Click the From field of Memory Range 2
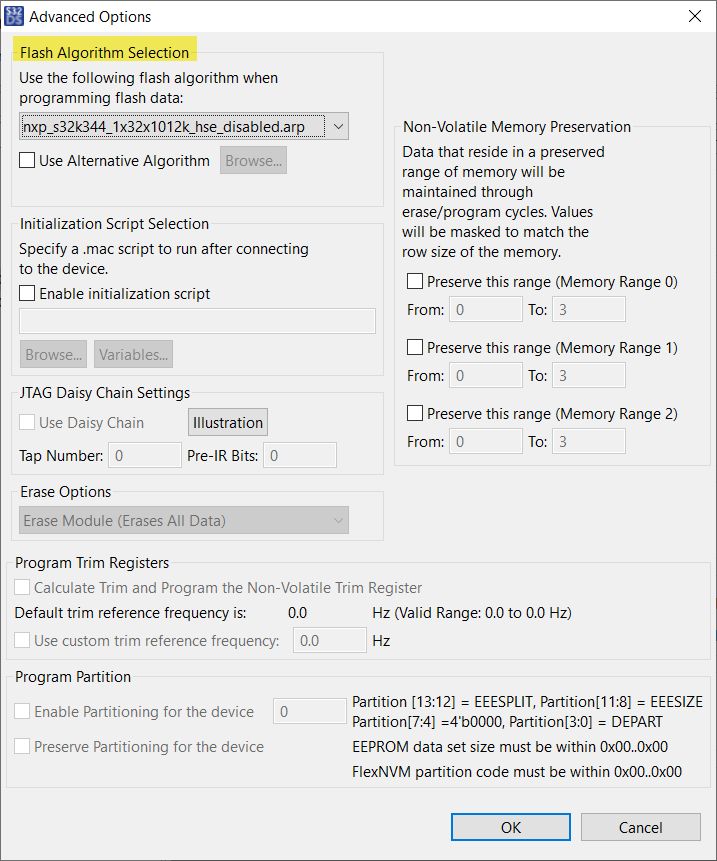717x861 pixels. 485,441
